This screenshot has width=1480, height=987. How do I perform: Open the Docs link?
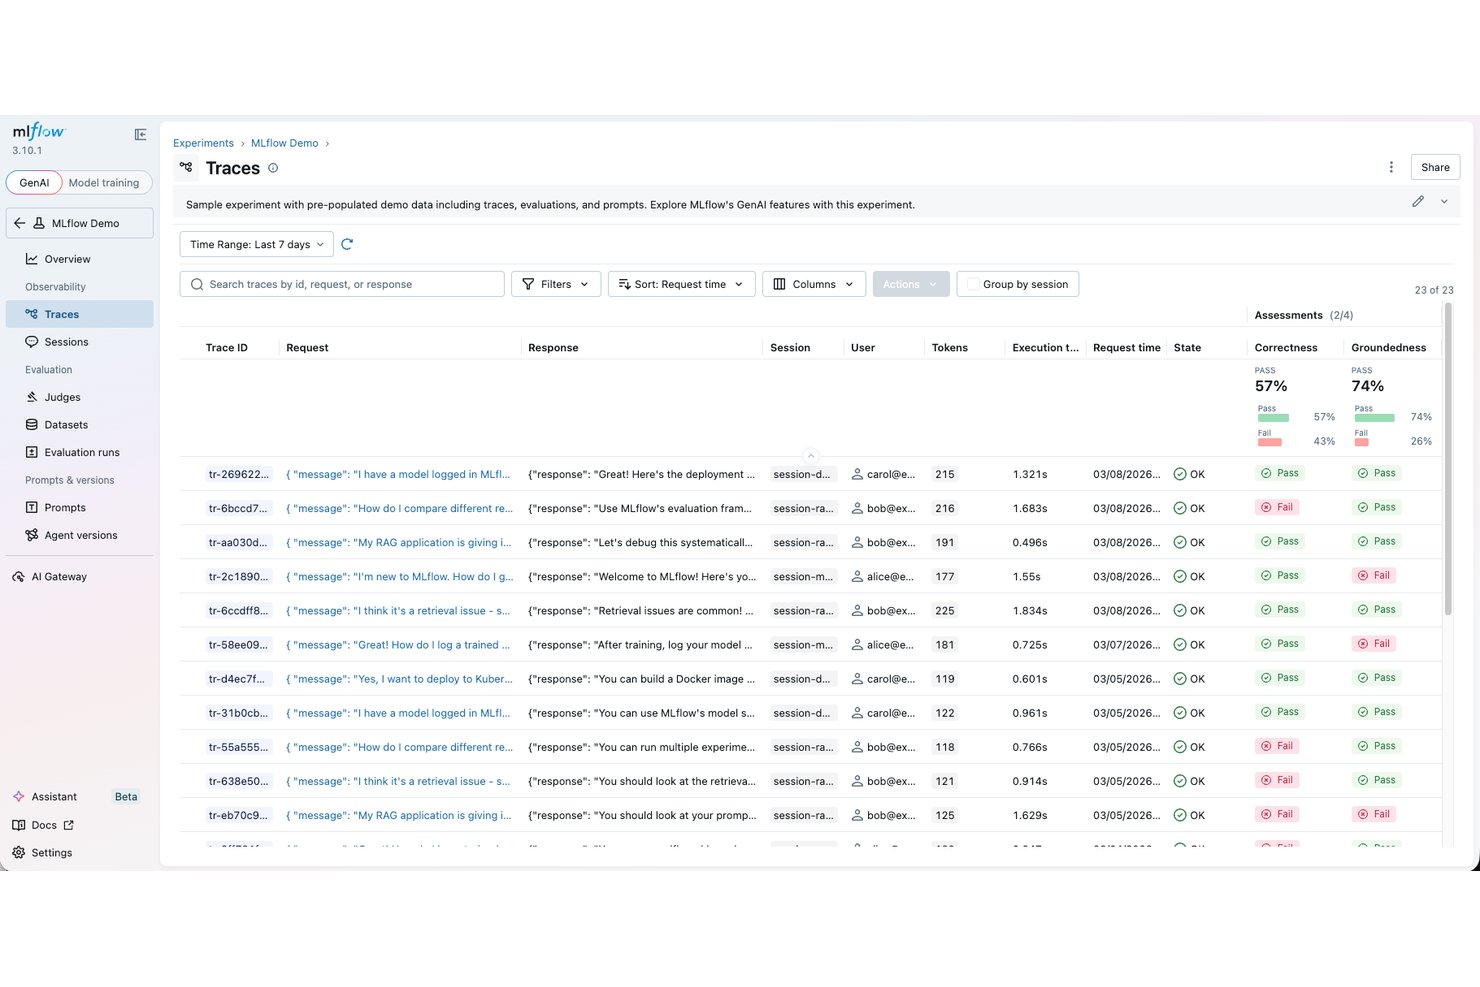click(x=43, y=825)
